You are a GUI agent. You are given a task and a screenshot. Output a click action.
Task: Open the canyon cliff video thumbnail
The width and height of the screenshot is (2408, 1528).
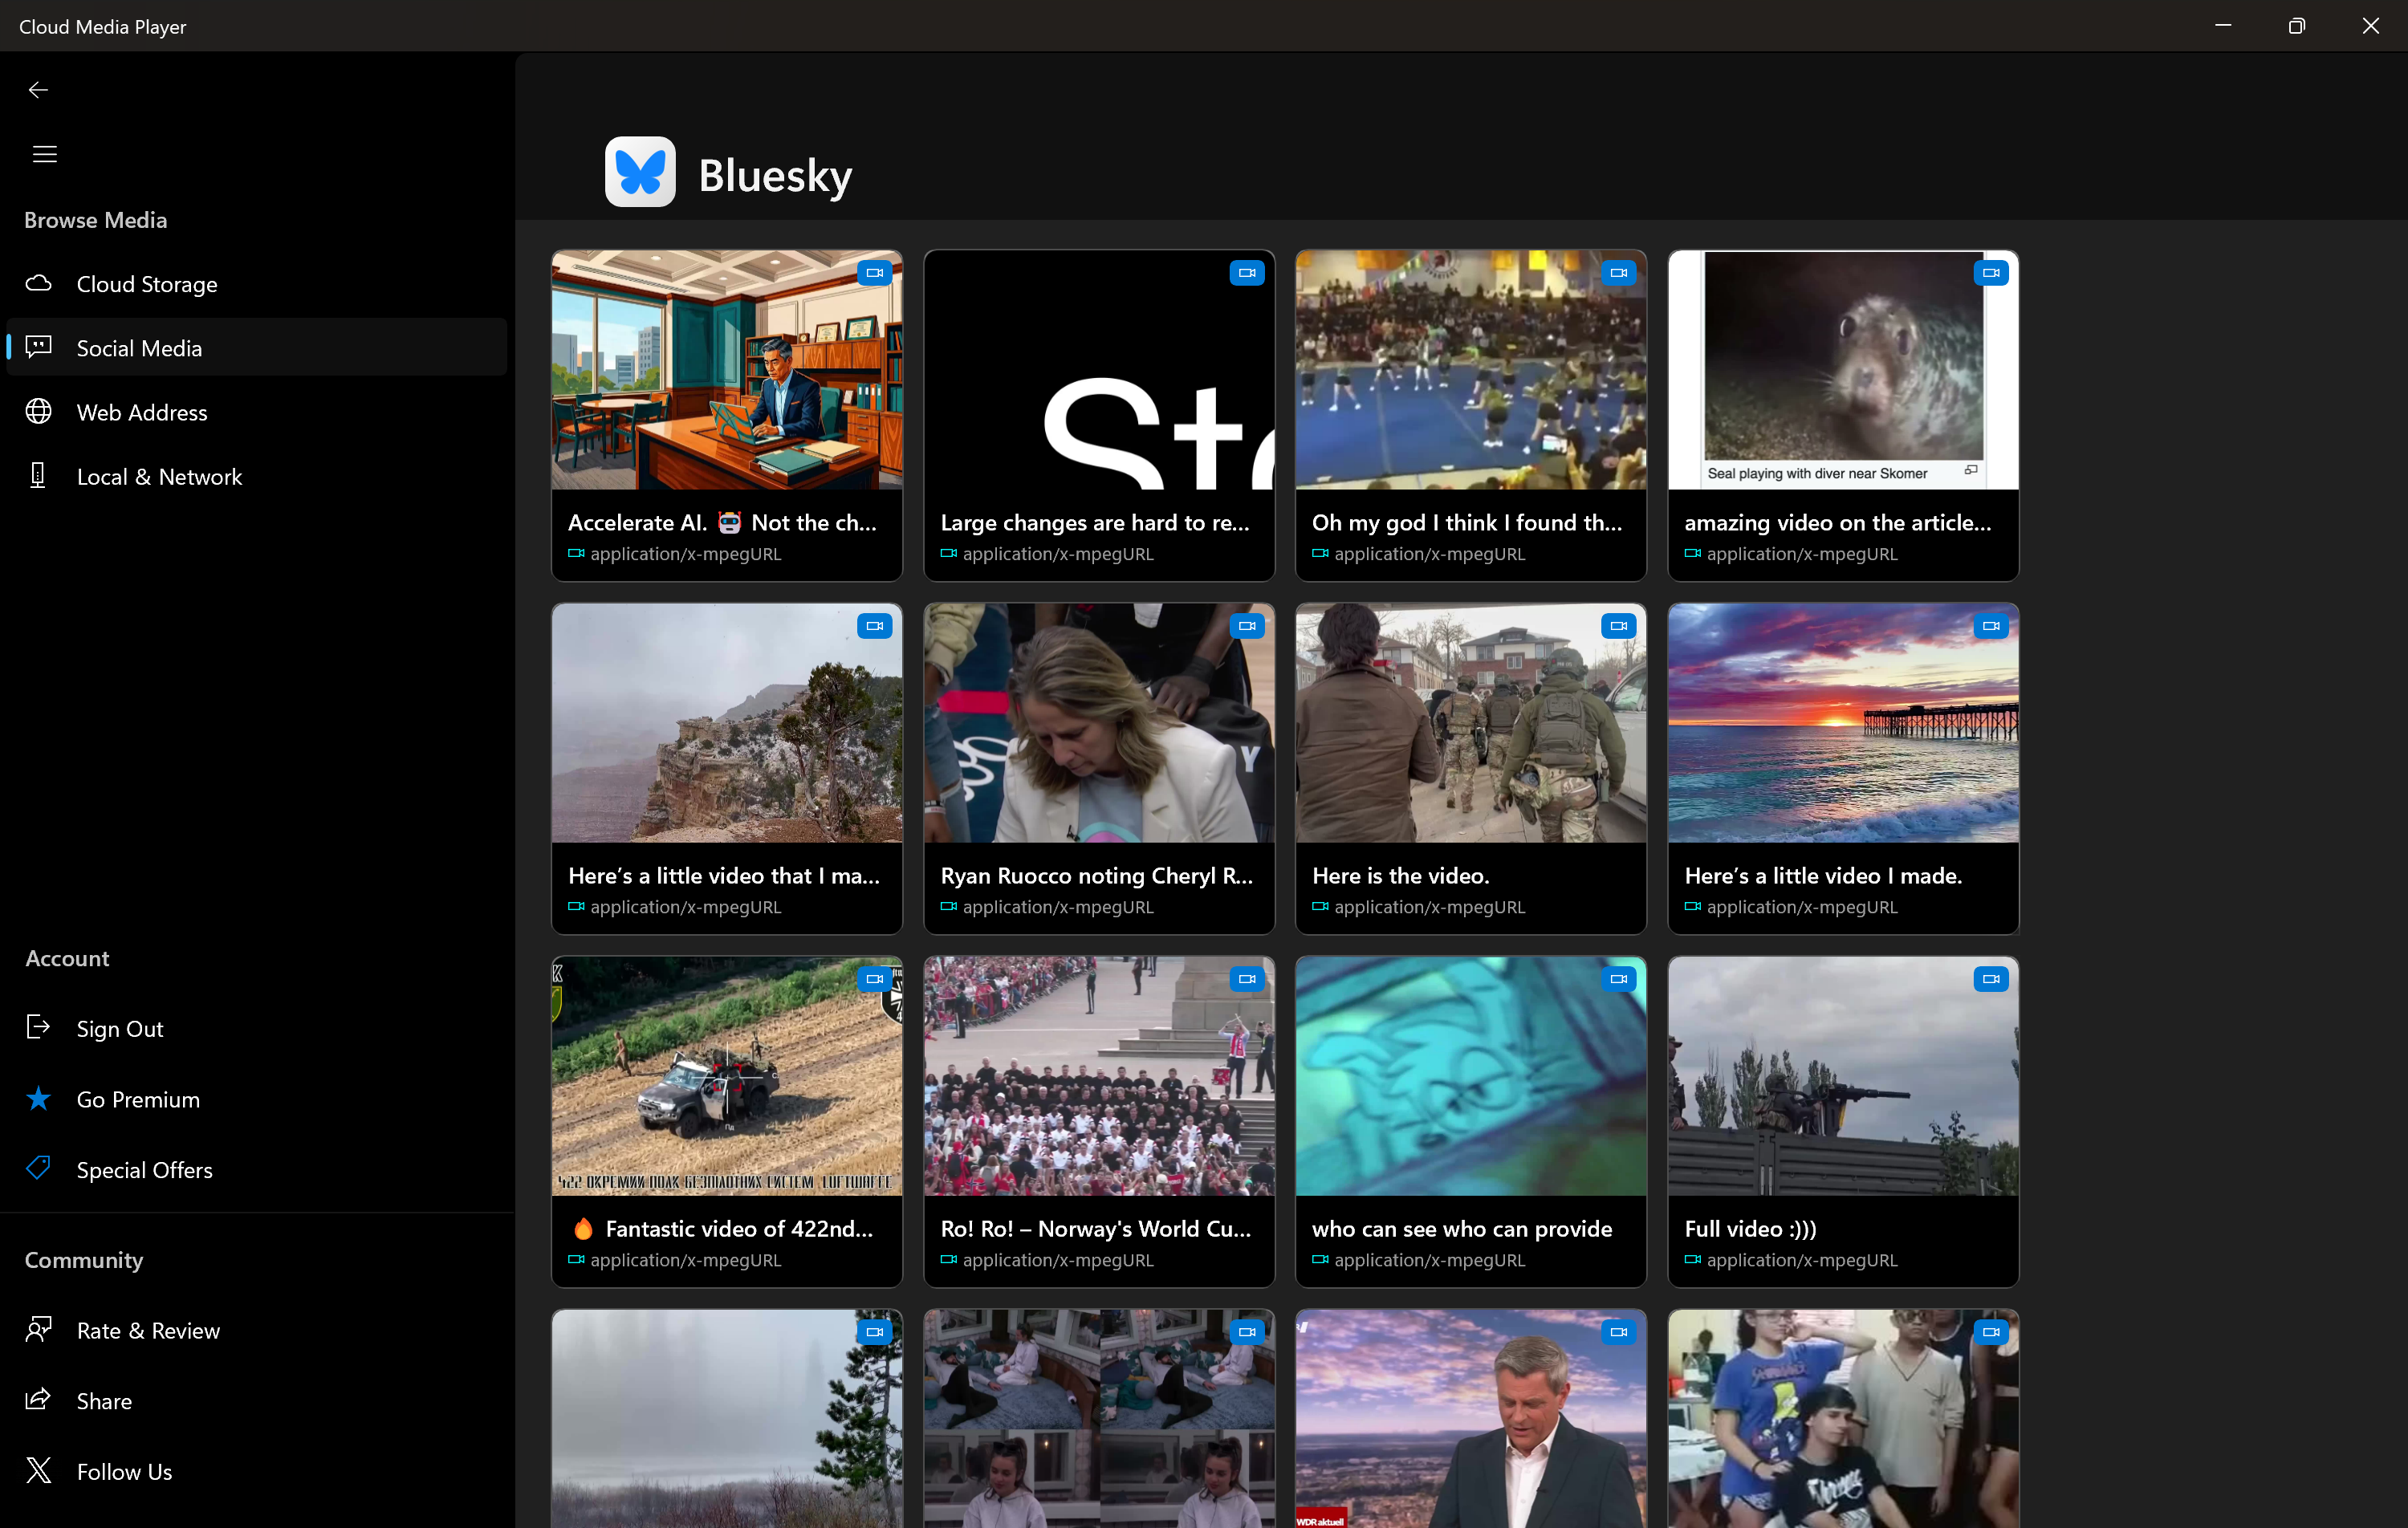(x=727, y=723)
